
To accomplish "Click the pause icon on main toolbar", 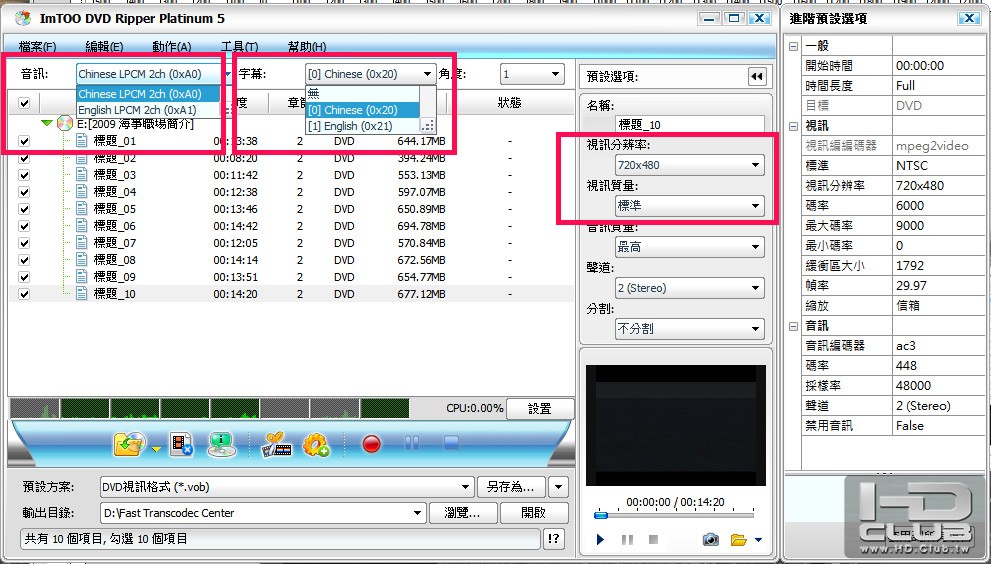I will click(x=411, y=443).
